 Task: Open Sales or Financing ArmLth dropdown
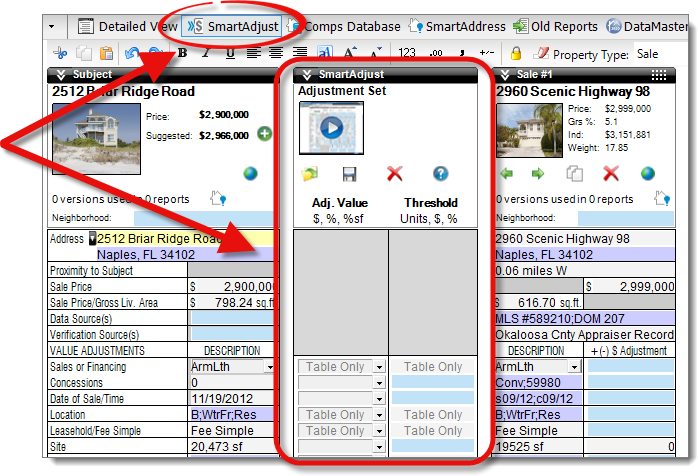pyautogui.click(x=269, y=367)
